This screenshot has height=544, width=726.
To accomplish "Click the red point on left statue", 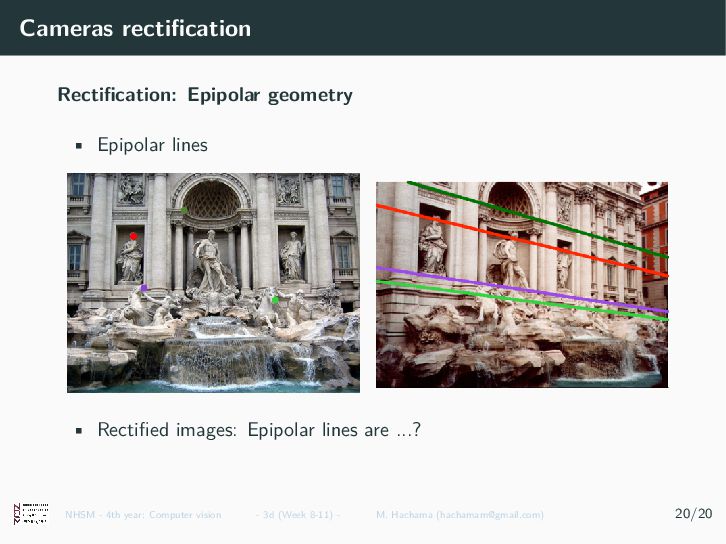I will click(133, 236).
